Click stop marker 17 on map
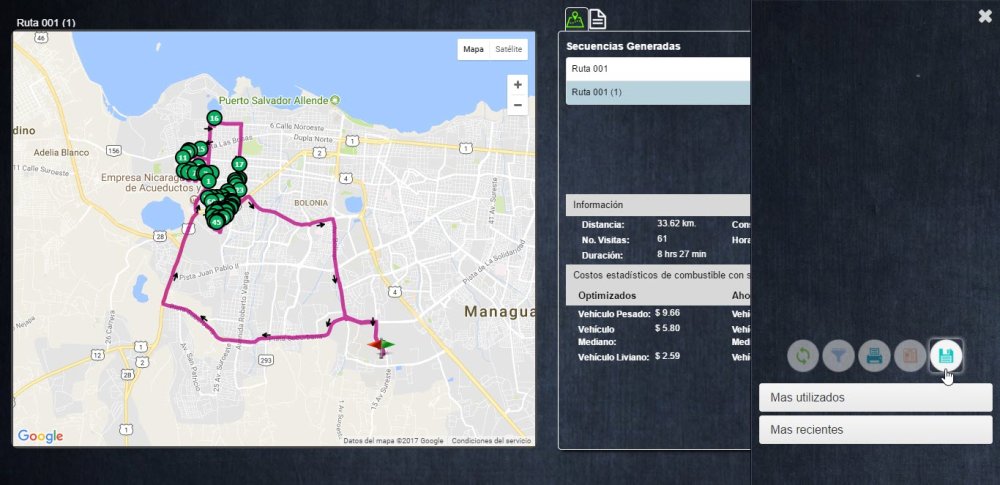This screenshot has width=1000, height=485. (239, 164)
